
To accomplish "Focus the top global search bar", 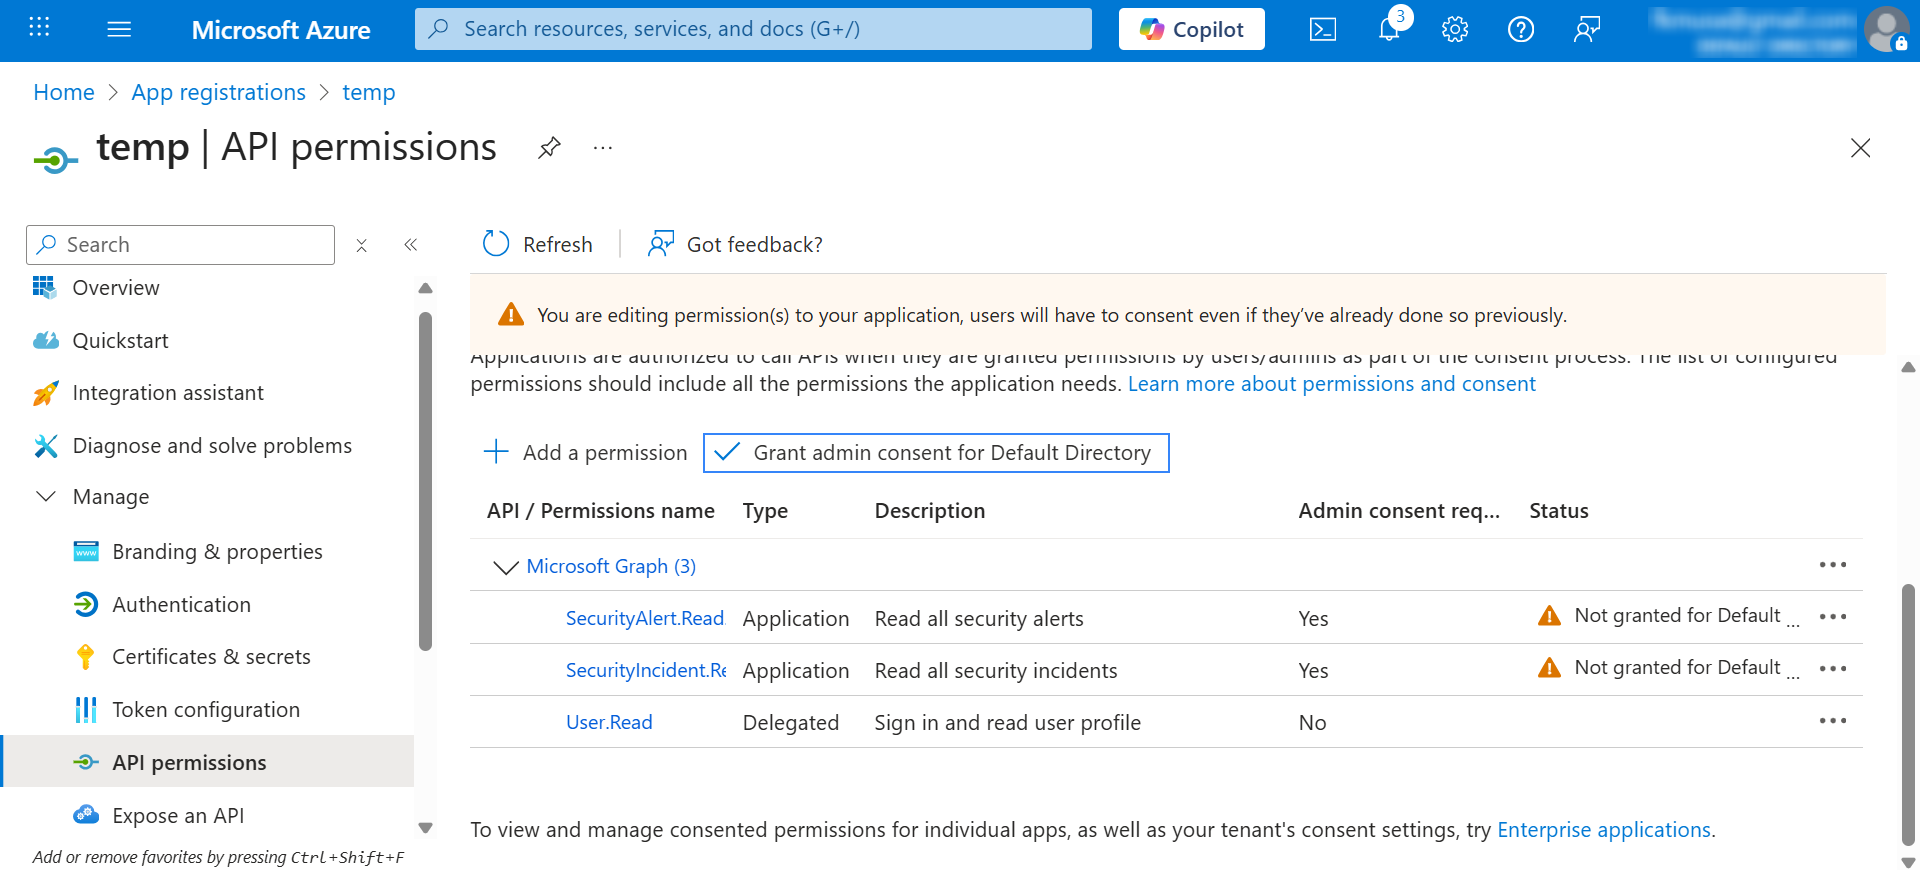I will (x=753, y=29).
